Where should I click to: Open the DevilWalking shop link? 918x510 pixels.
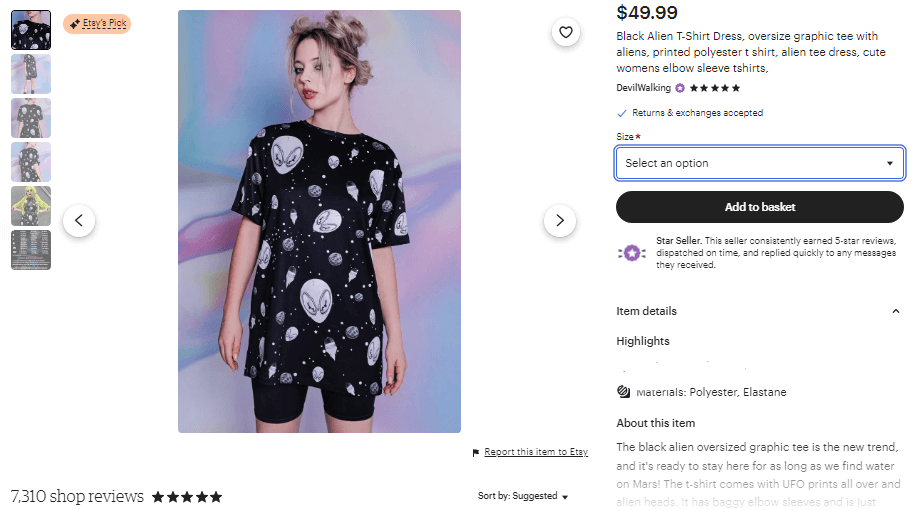click(644, 88)
